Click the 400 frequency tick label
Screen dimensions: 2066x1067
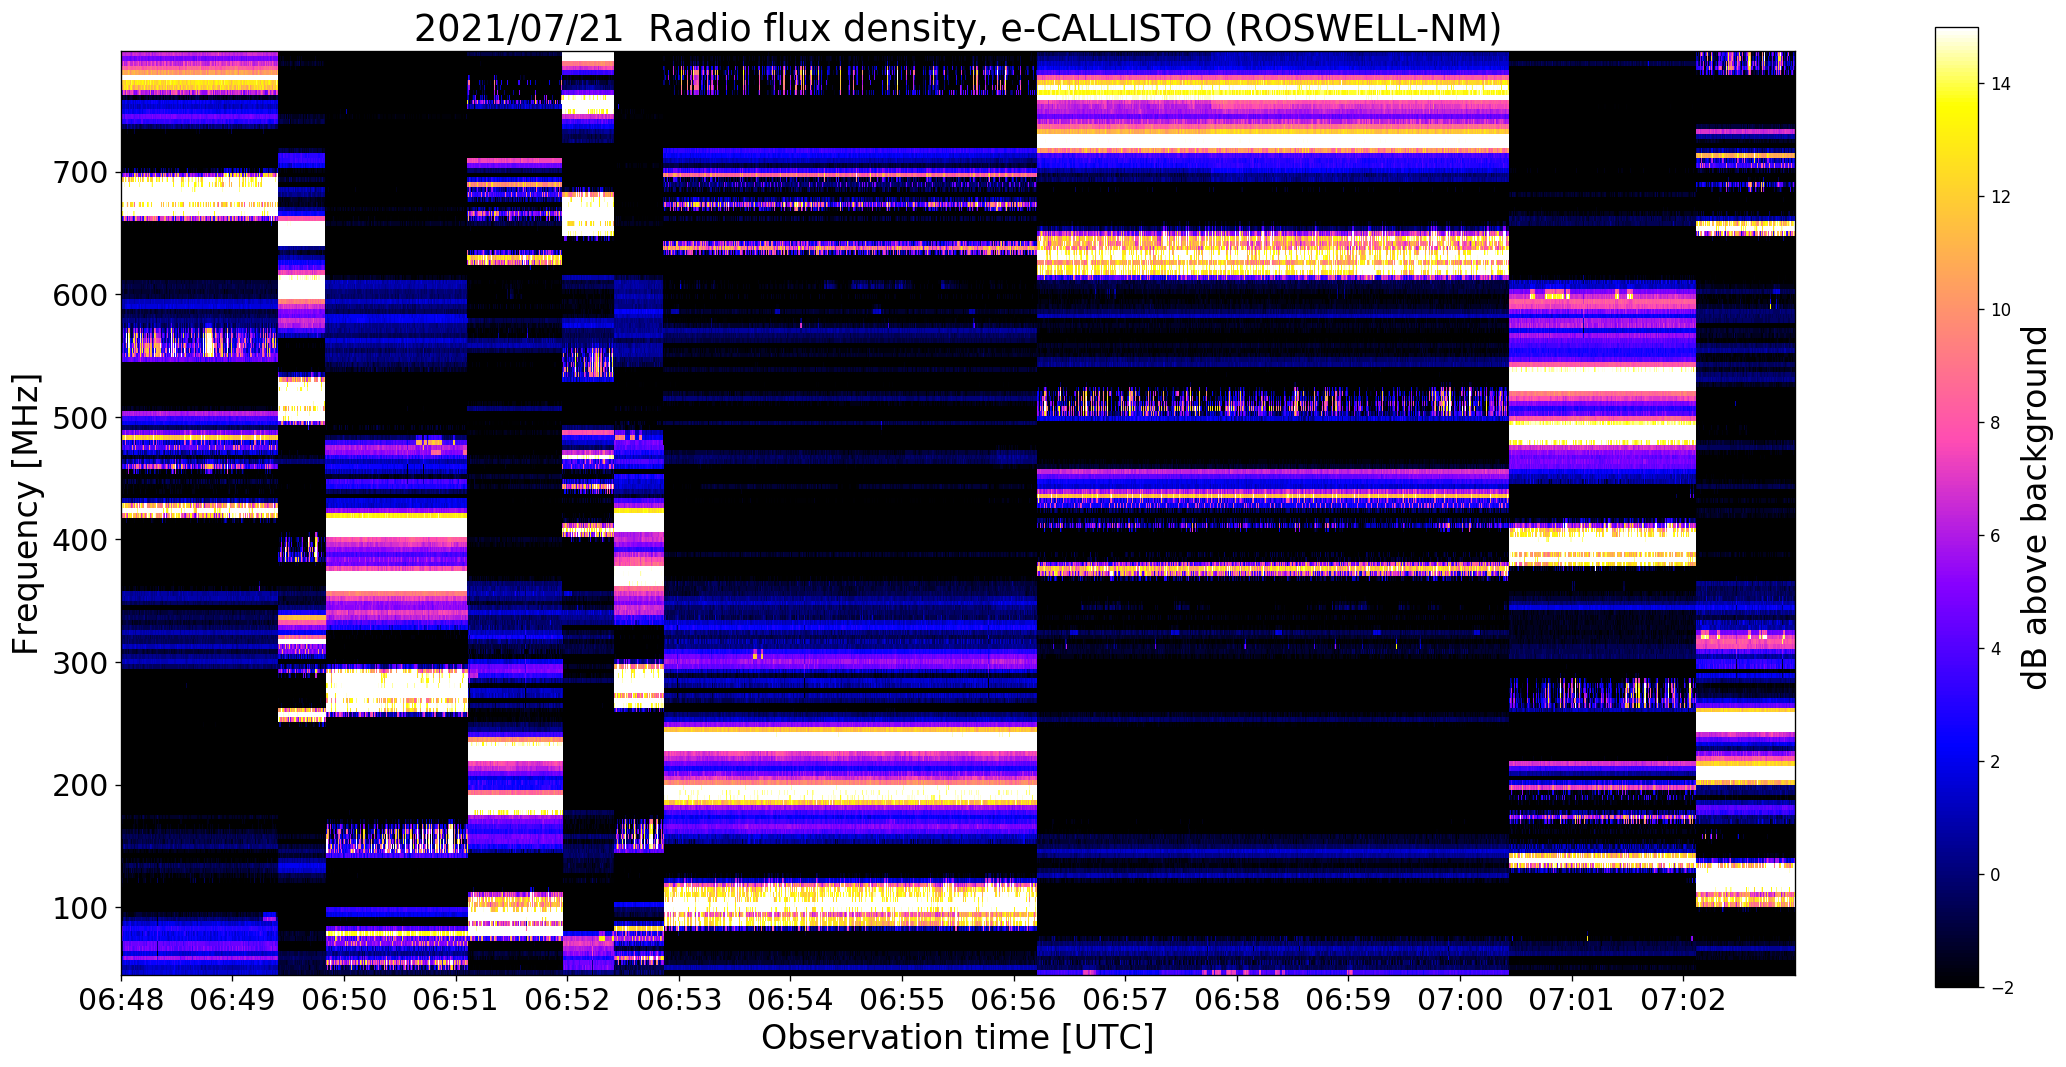coord(78,541)
